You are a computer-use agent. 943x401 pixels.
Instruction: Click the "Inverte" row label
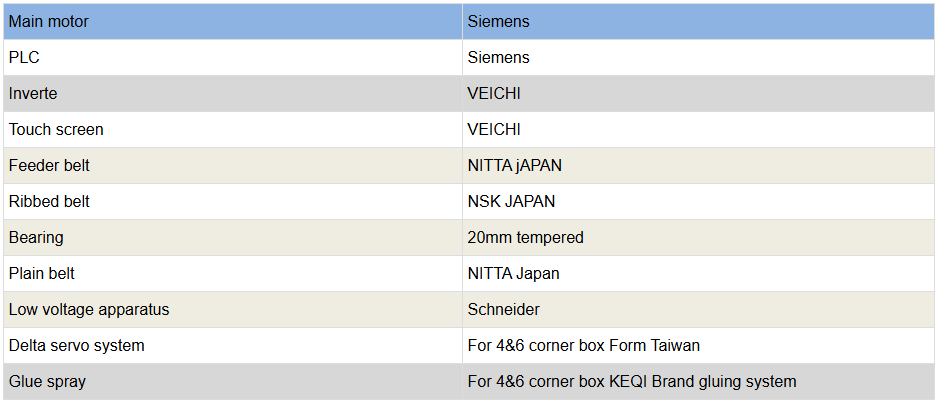[x=33, y=93]
